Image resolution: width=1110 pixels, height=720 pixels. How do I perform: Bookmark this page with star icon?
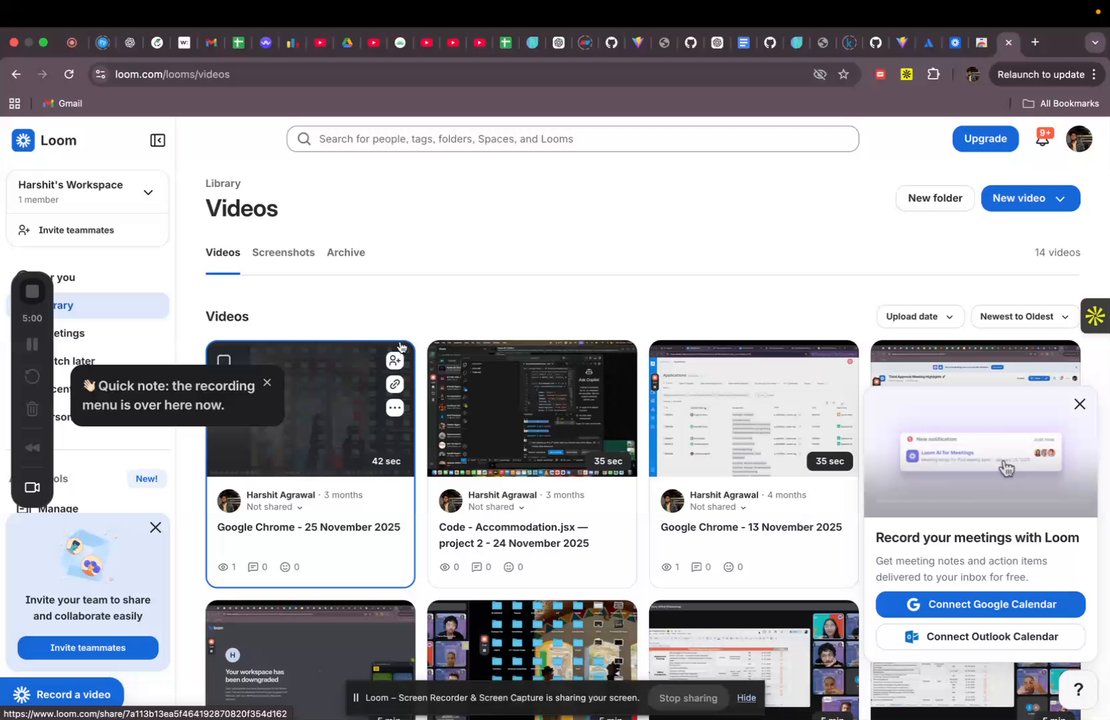(843, 74)
